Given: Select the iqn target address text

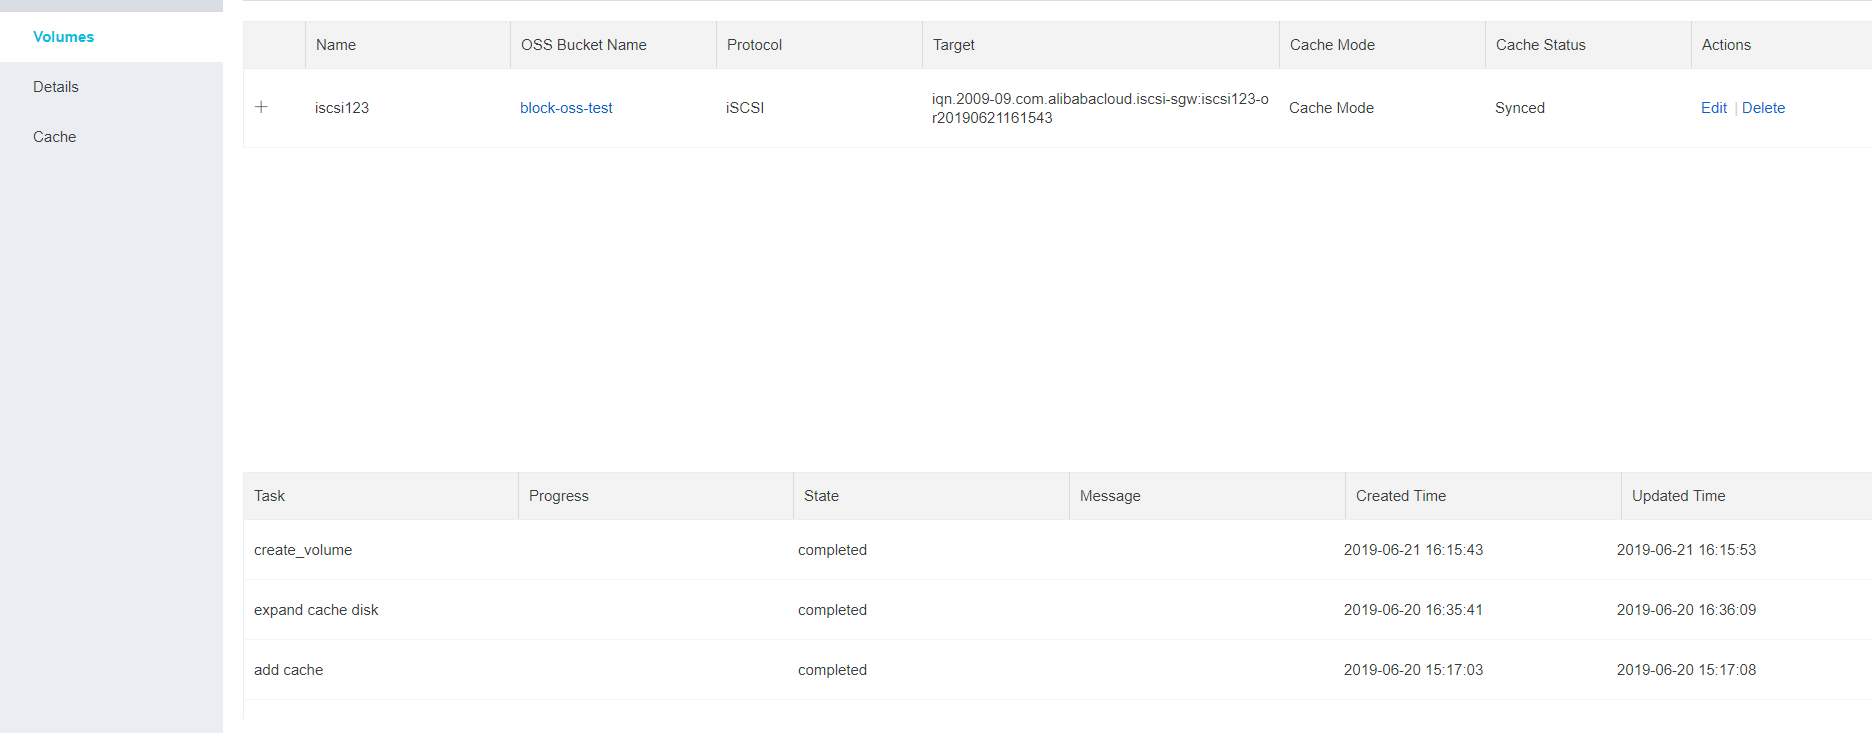Looking at the screenshot, I should tap(1100, 108).
